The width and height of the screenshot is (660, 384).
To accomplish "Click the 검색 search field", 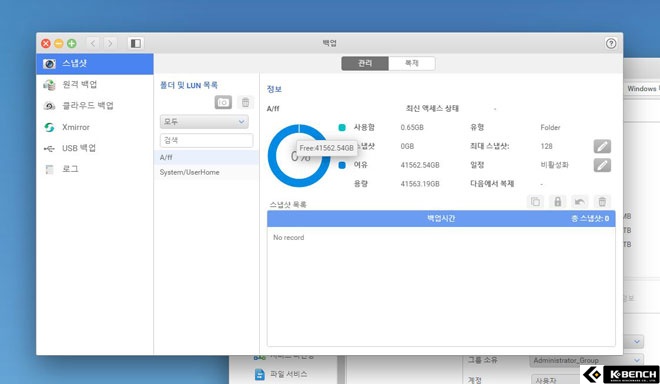I will [206, 140].
